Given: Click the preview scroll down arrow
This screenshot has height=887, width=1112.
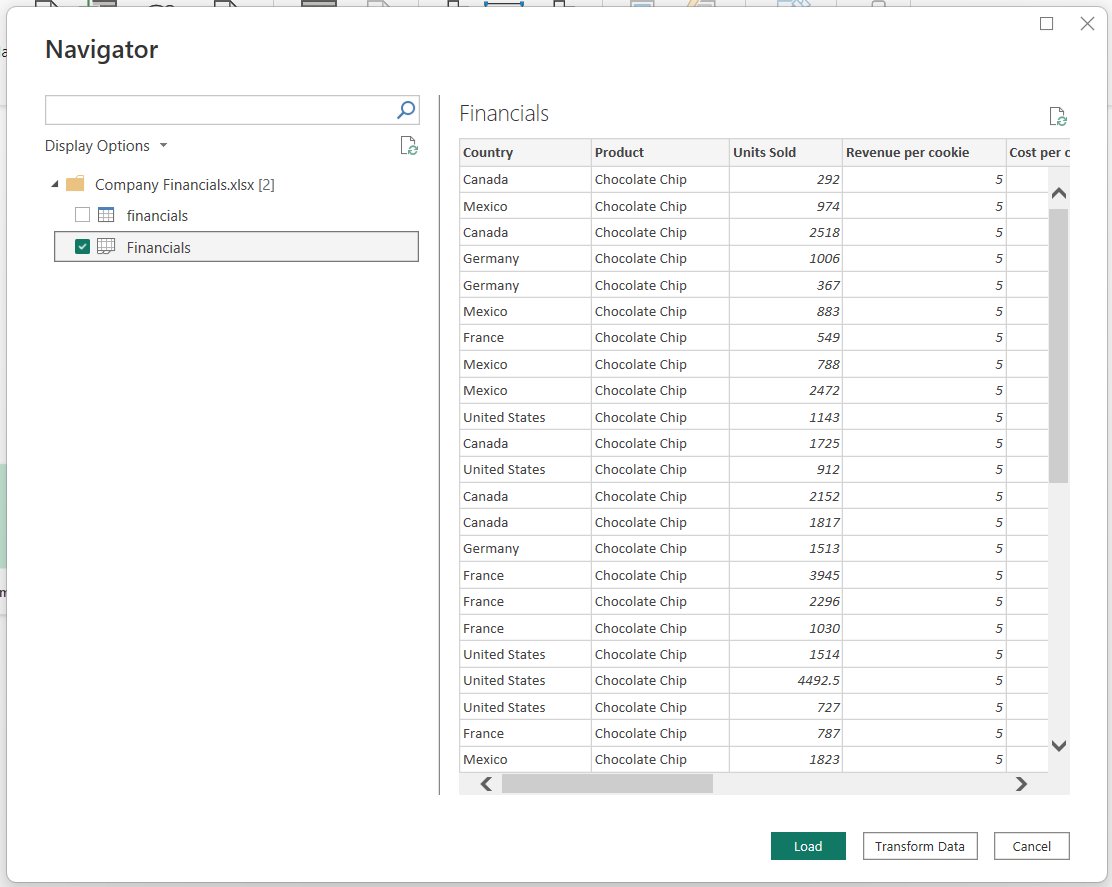Looking at the screenshot, I should (x=1059, y=746).
